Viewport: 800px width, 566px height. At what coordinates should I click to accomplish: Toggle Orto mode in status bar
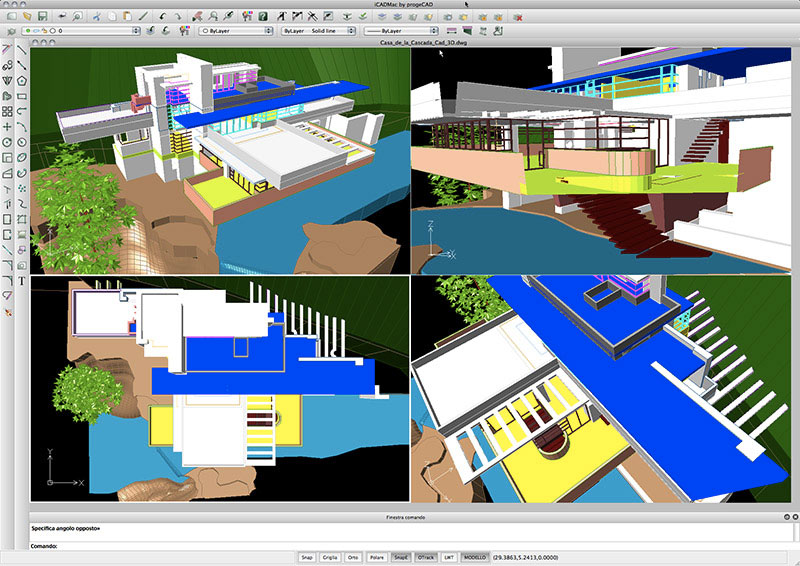point(353,557)
